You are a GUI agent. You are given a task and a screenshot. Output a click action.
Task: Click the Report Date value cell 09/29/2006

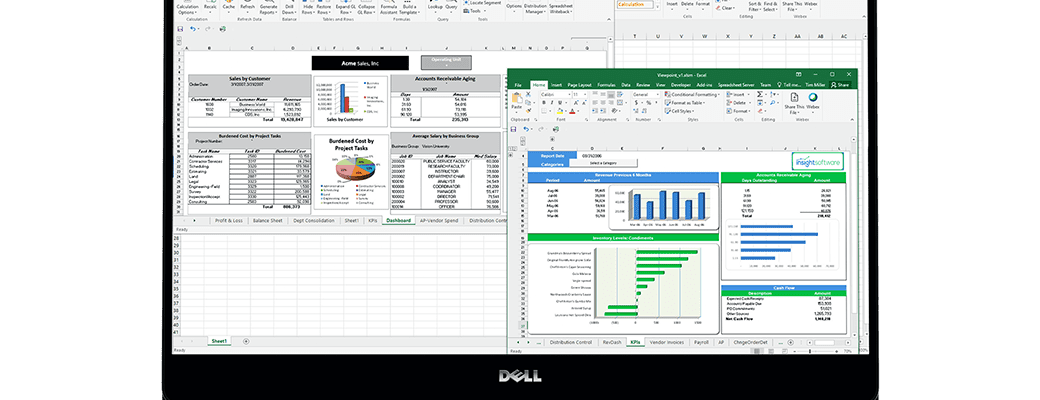[590, 155]
